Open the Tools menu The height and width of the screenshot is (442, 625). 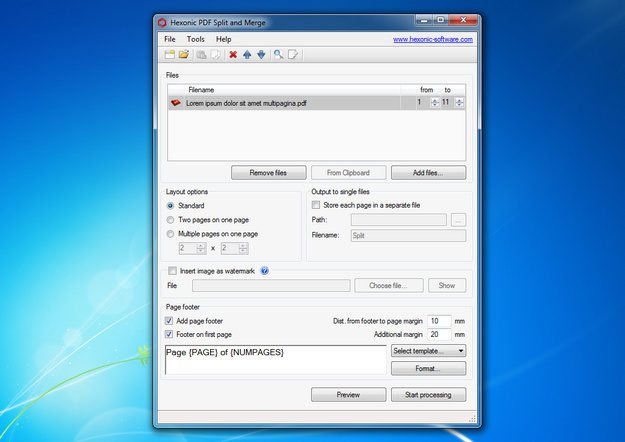pos(196,39)
